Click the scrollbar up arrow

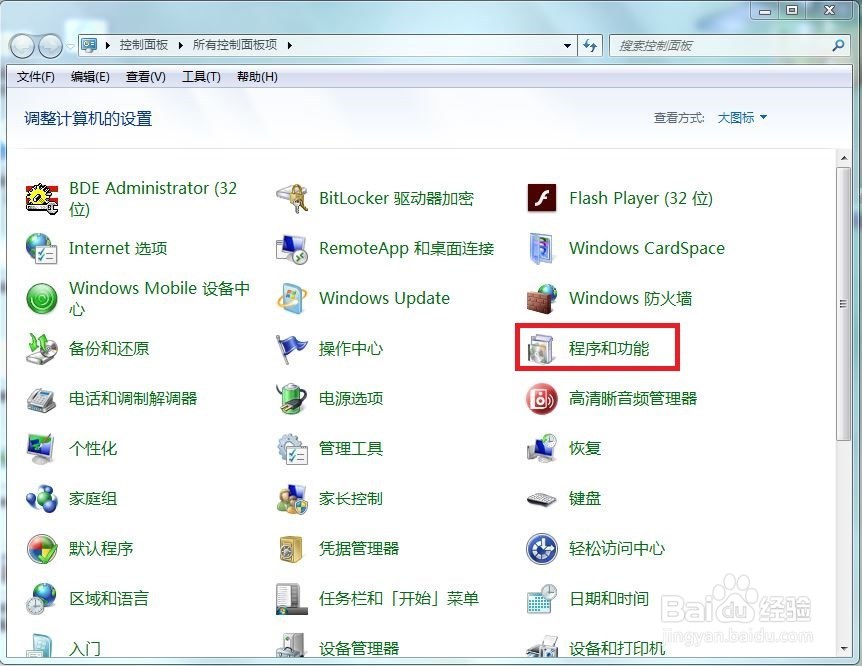pyautogui.click(x=844, y=158)
